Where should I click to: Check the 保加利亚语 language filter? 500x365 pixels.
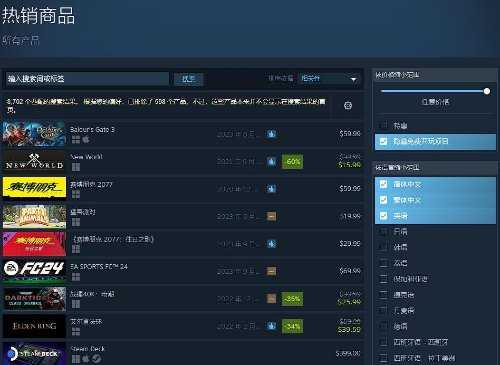[384, 279]
